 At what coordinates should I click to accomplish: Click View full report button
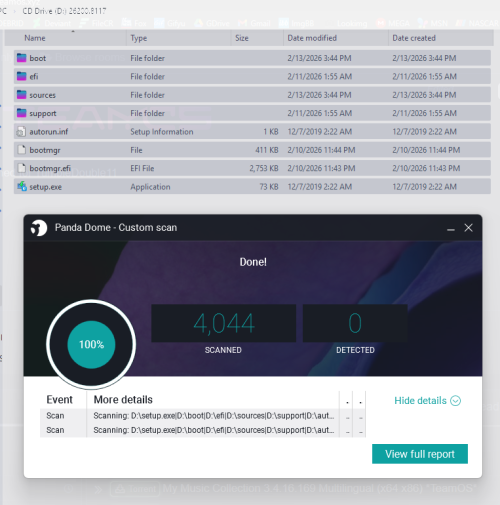[420, 454]
